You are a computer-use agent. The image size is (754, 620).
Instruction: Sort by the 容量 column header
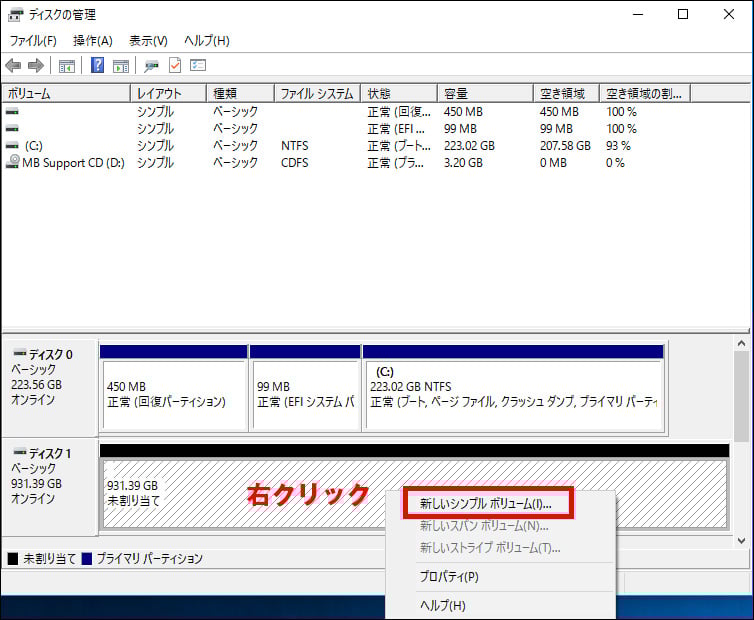486,93
